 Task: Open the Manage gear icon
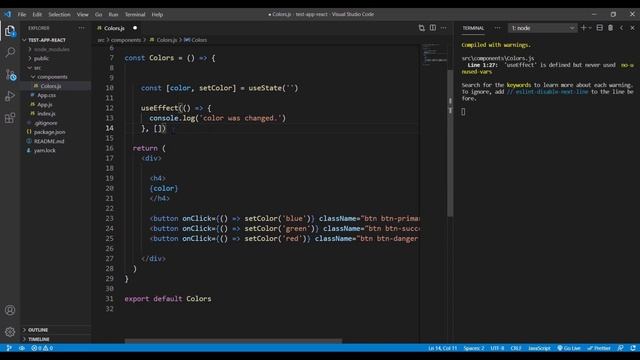10,332
